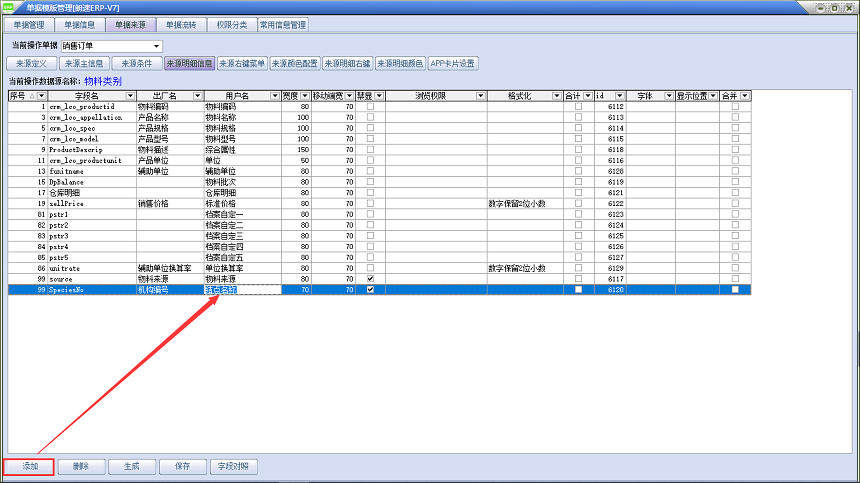The width and height of the screenshot is (860, 483).
Task: Uncheck the 隐藏 checkbox in source row
Action: pyautogui.click(x=371, y=278)
